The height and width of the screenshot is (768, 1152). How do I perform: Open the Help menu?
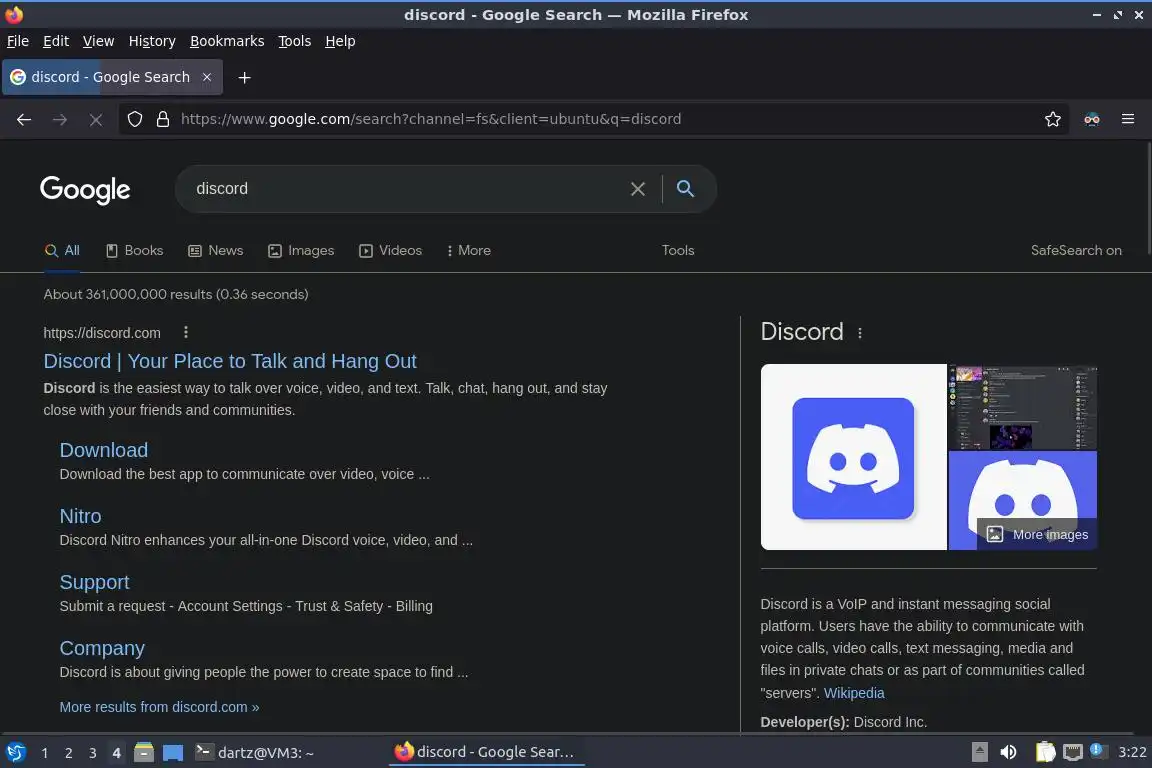(x=340, y=41)
